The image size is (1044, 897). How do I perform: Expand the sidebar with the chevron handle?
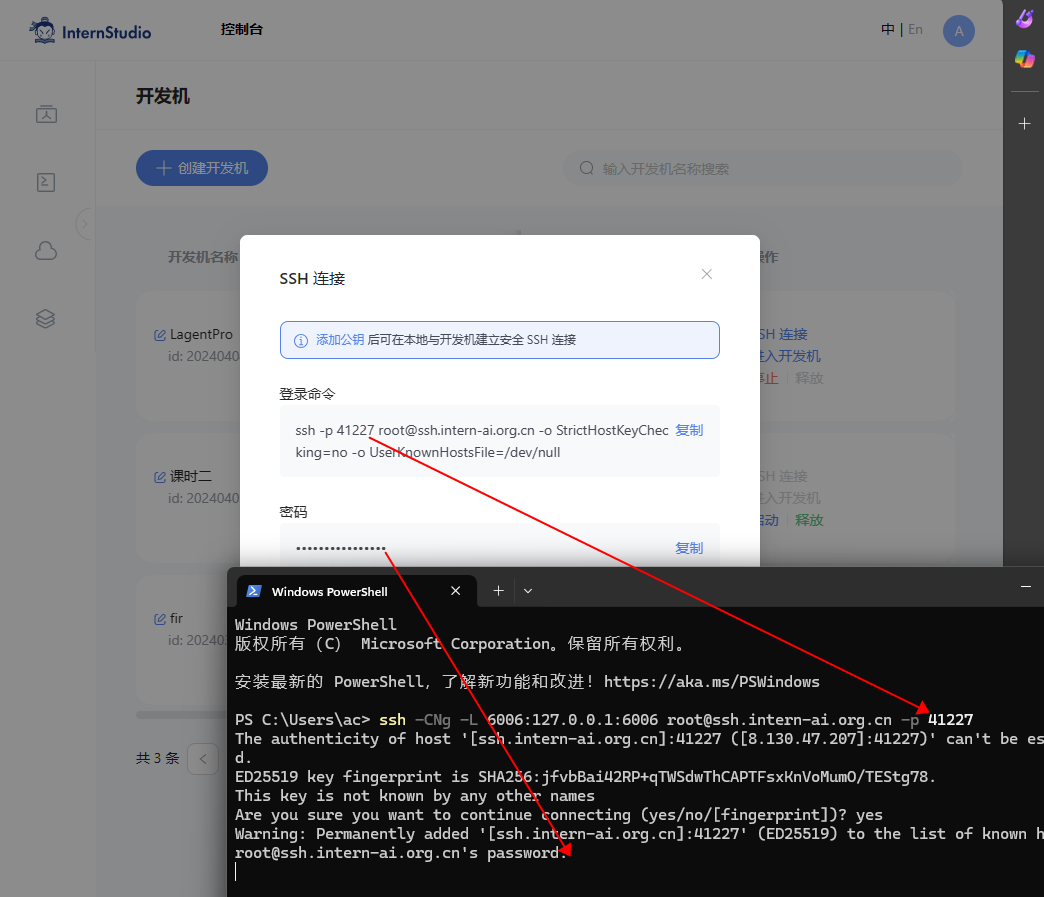tap(84, 224)
